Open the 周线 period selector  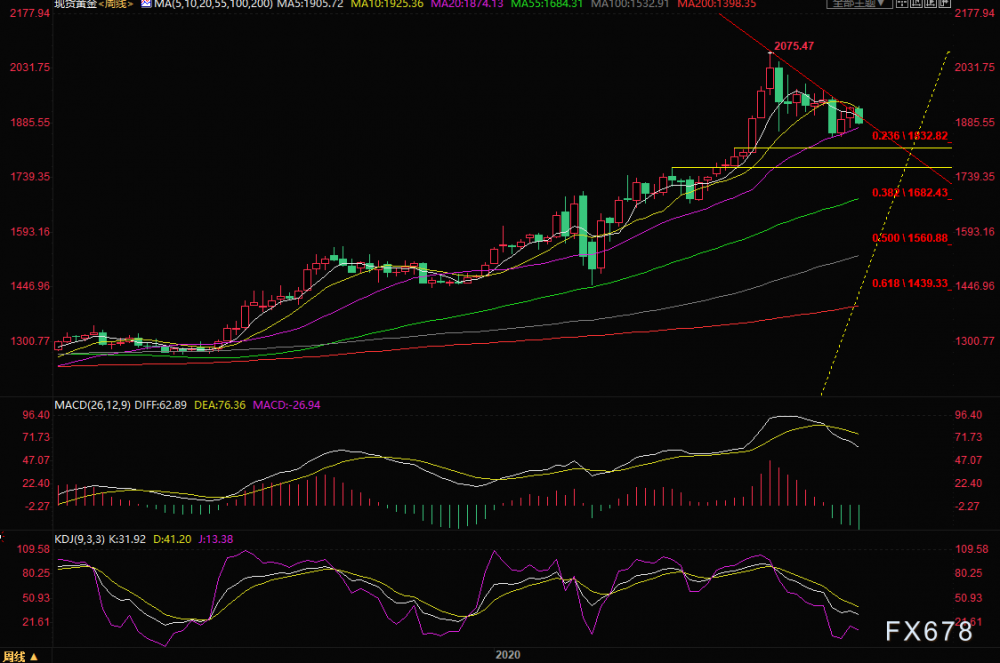(20, 656)
